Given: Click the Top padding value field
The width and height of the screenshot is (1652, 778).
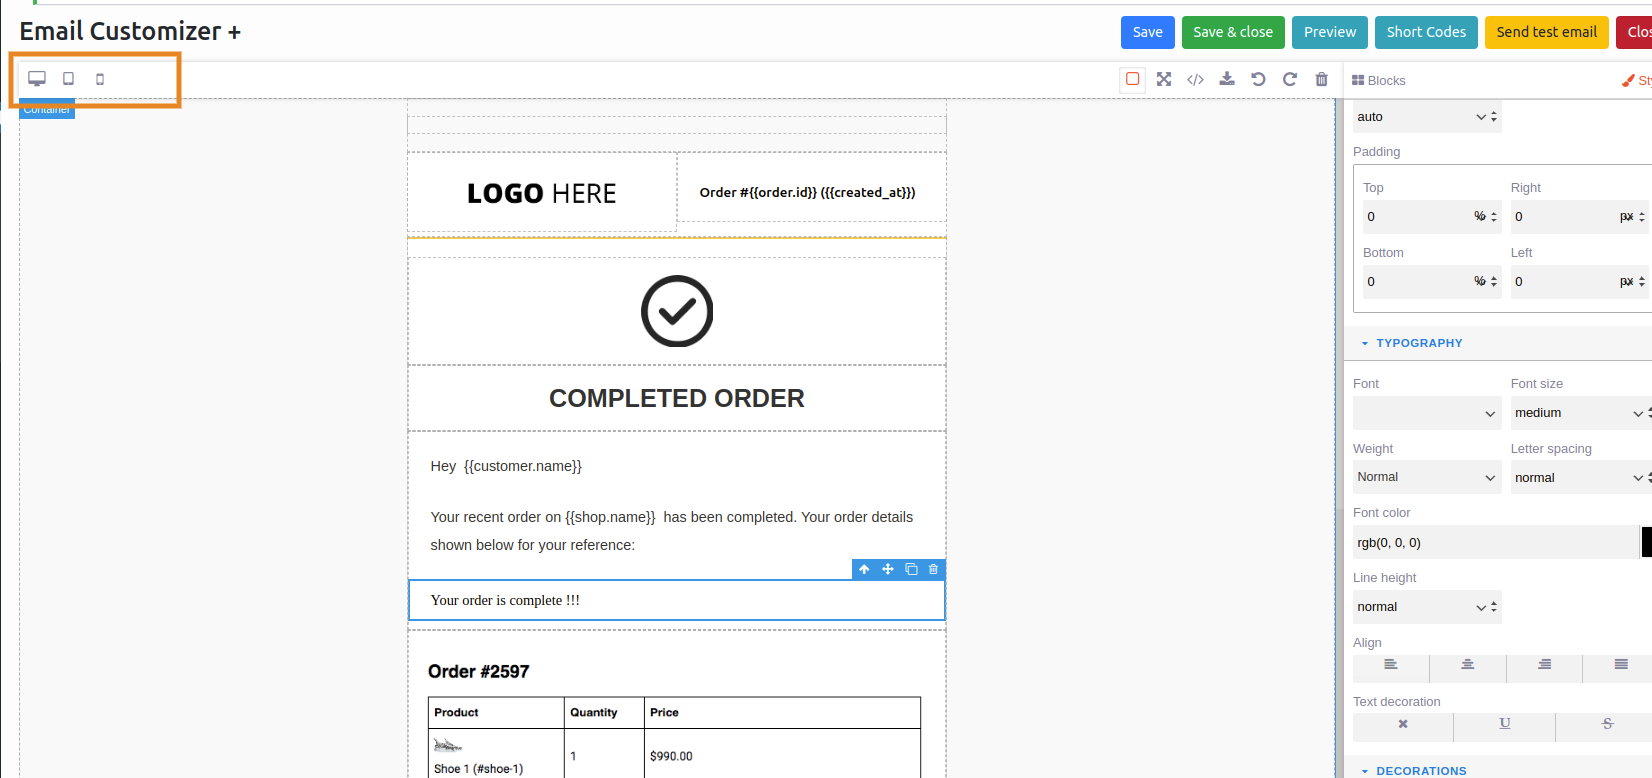Looking at the screenshot, I should (1416, 217).
